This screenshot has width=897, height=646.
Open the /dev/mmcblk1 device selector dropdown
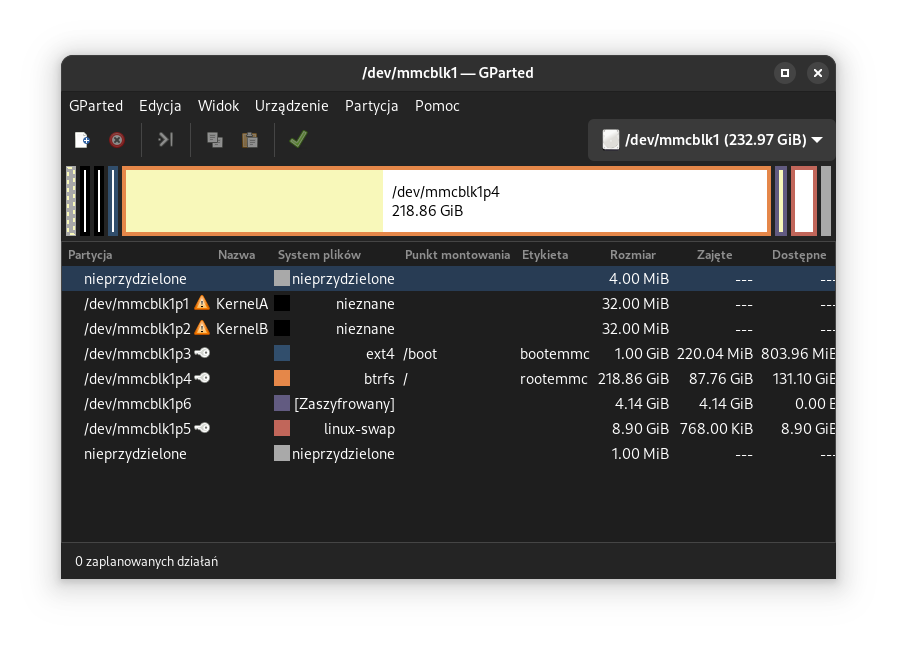click(x=711, y=140)
